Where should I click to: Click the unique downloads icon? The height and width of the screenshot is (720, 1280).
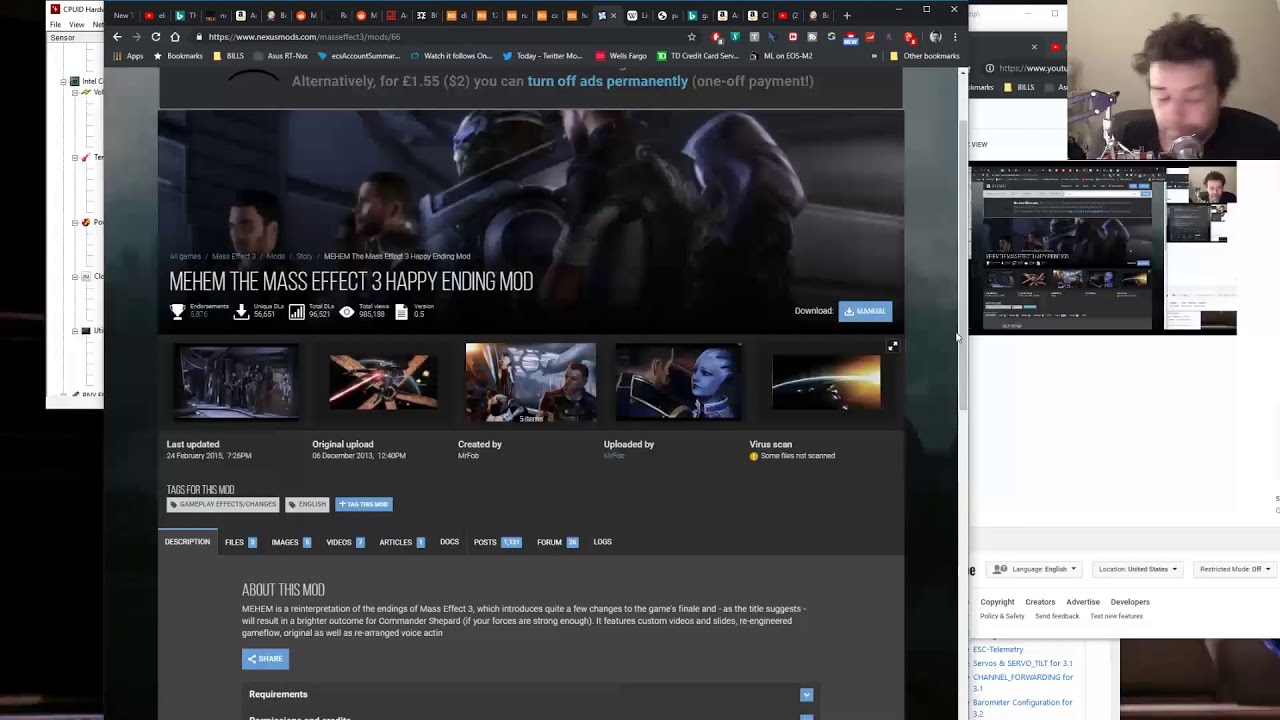[x=241, y=312]
